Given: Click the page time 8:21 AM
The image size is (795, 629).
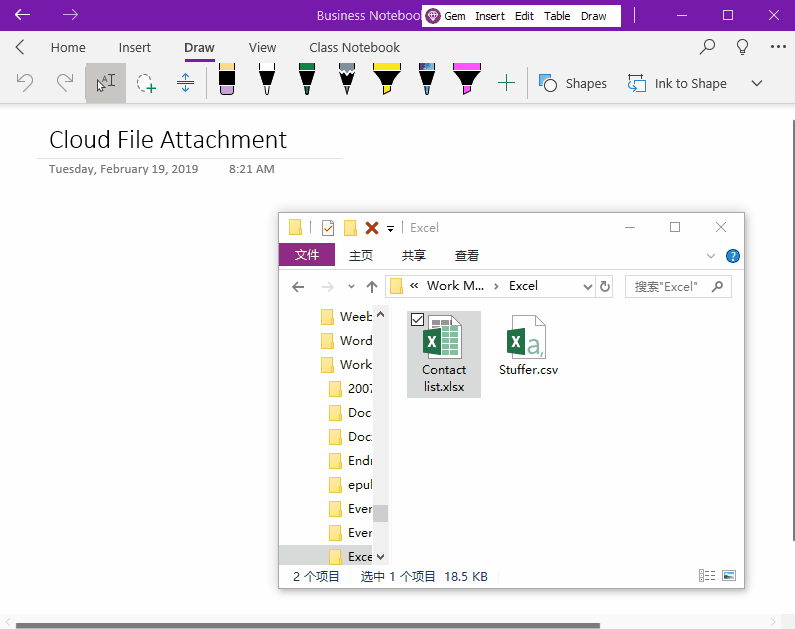Looking at the screenshot, I should [x=251, y=169].
